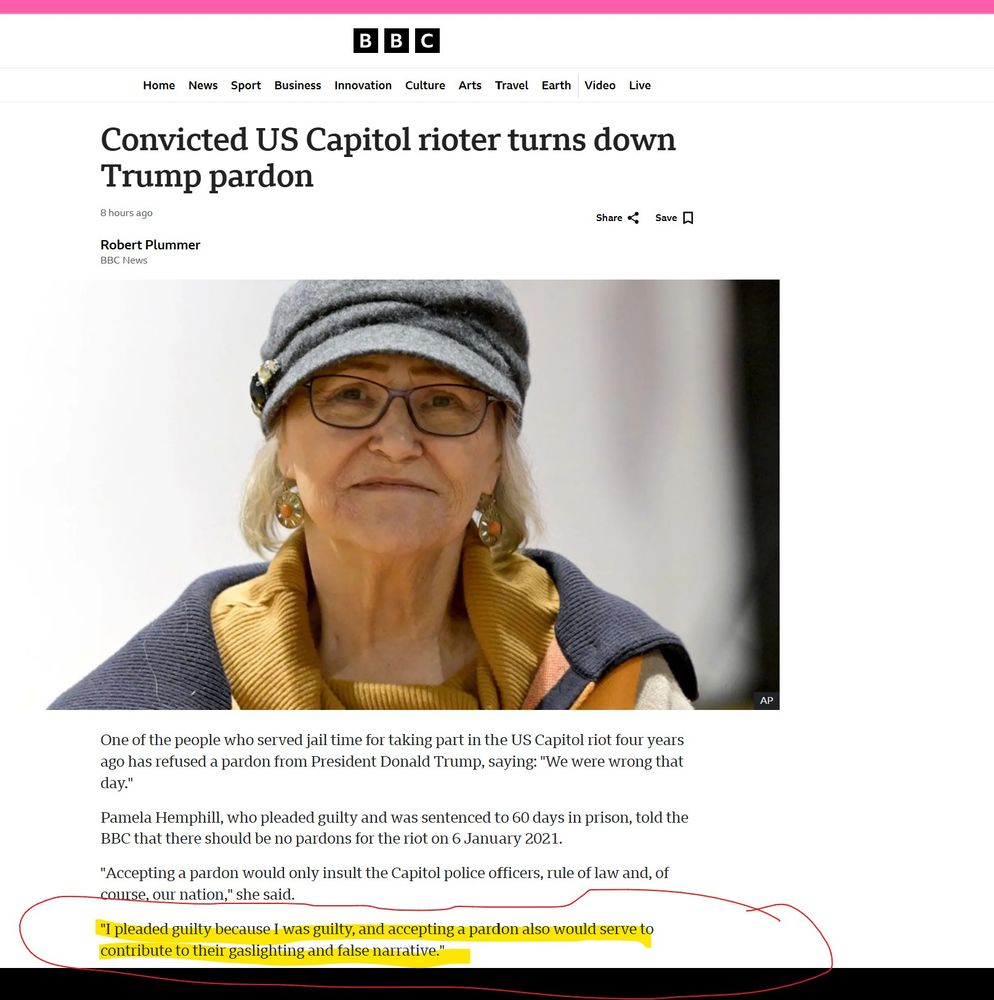Image resolution: width=994 pixels, height=1000 pixels.
Task: Click the article headline about Trump pardon
Action: point(388,158)
